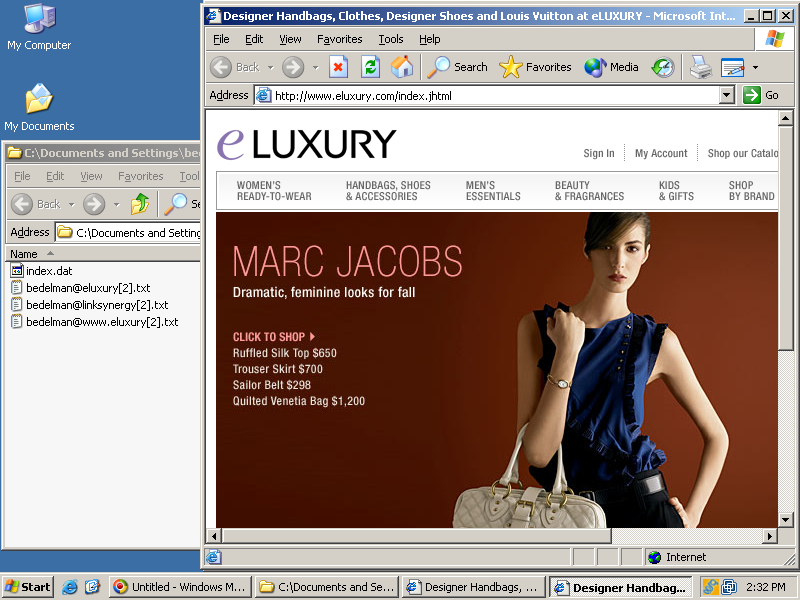Open the File menu in Internet Explorer

point(221,39)
